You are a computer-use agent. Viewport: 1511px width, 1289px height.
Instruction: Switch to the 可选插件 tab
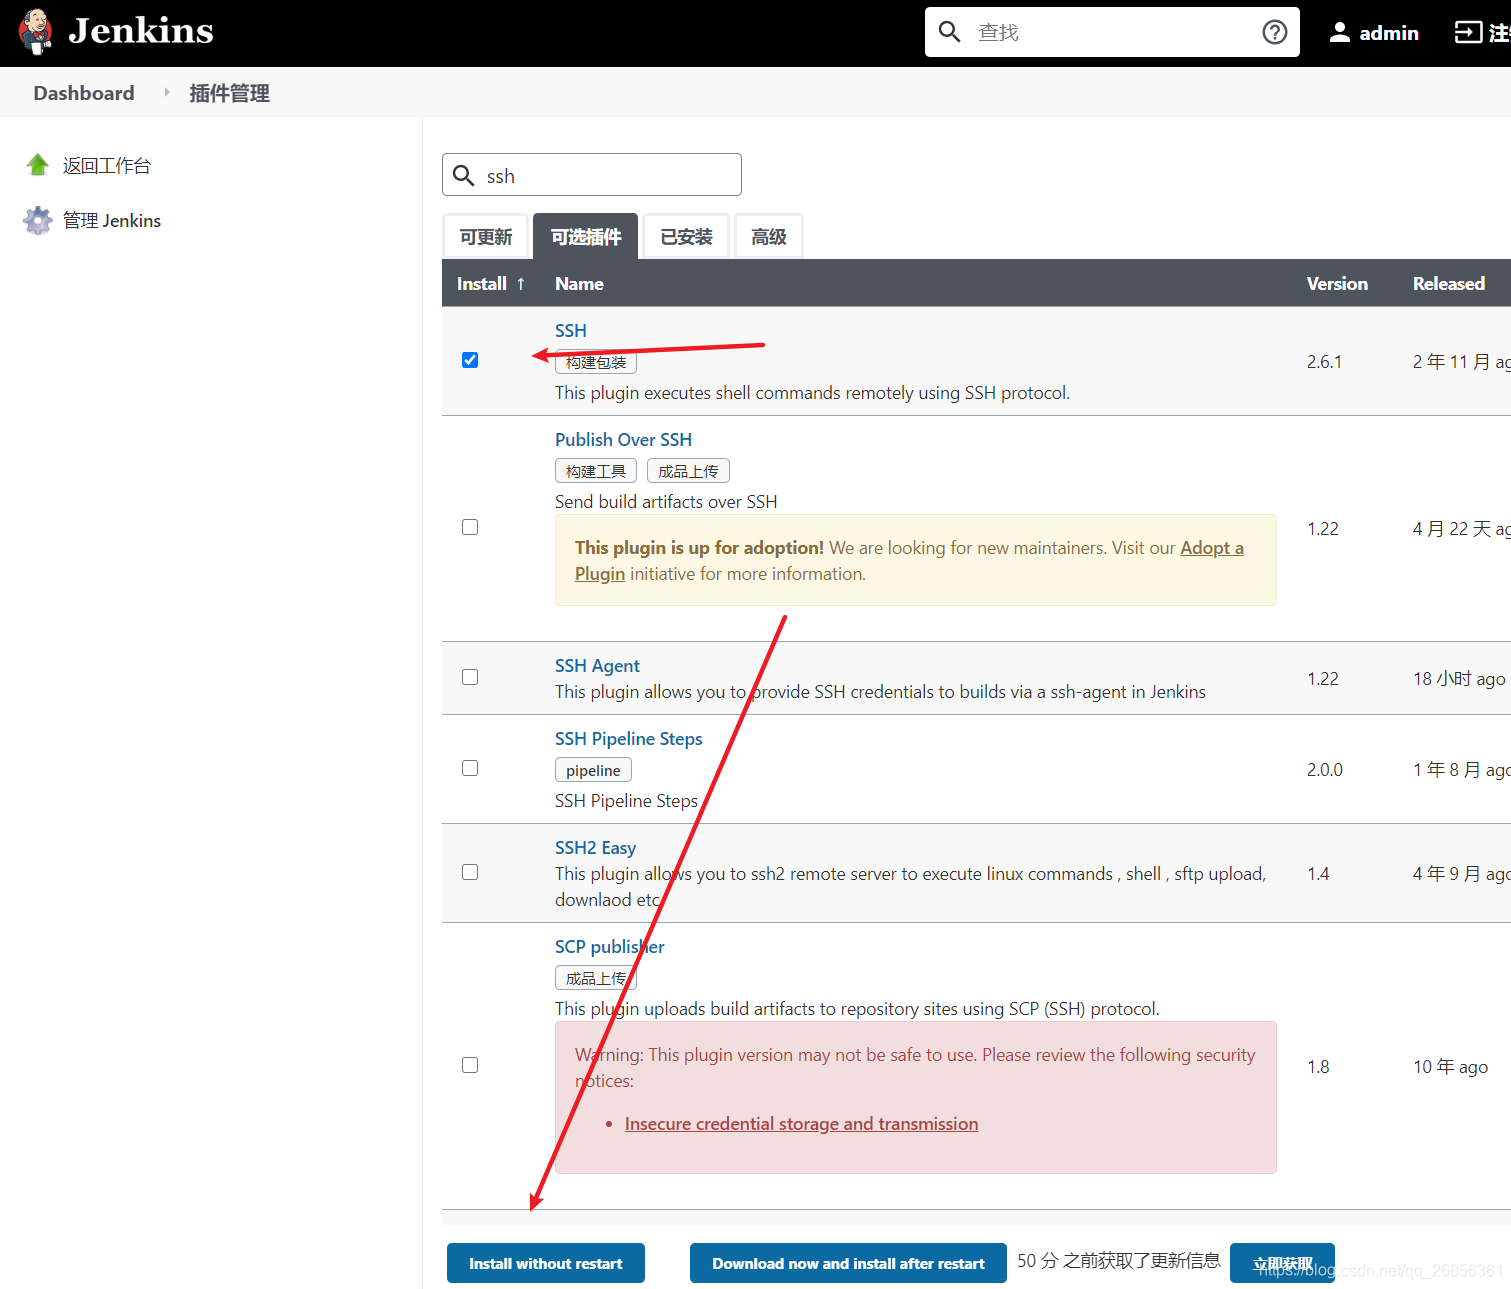coord(586,237)
